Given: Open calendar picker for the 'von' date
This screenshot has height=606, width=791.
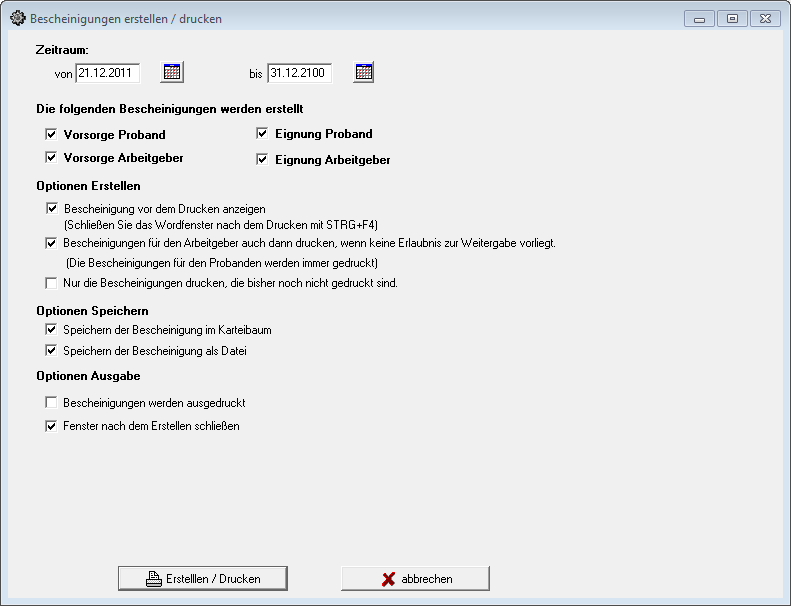Looking at the screenshot, I should [x=172, y=72].
